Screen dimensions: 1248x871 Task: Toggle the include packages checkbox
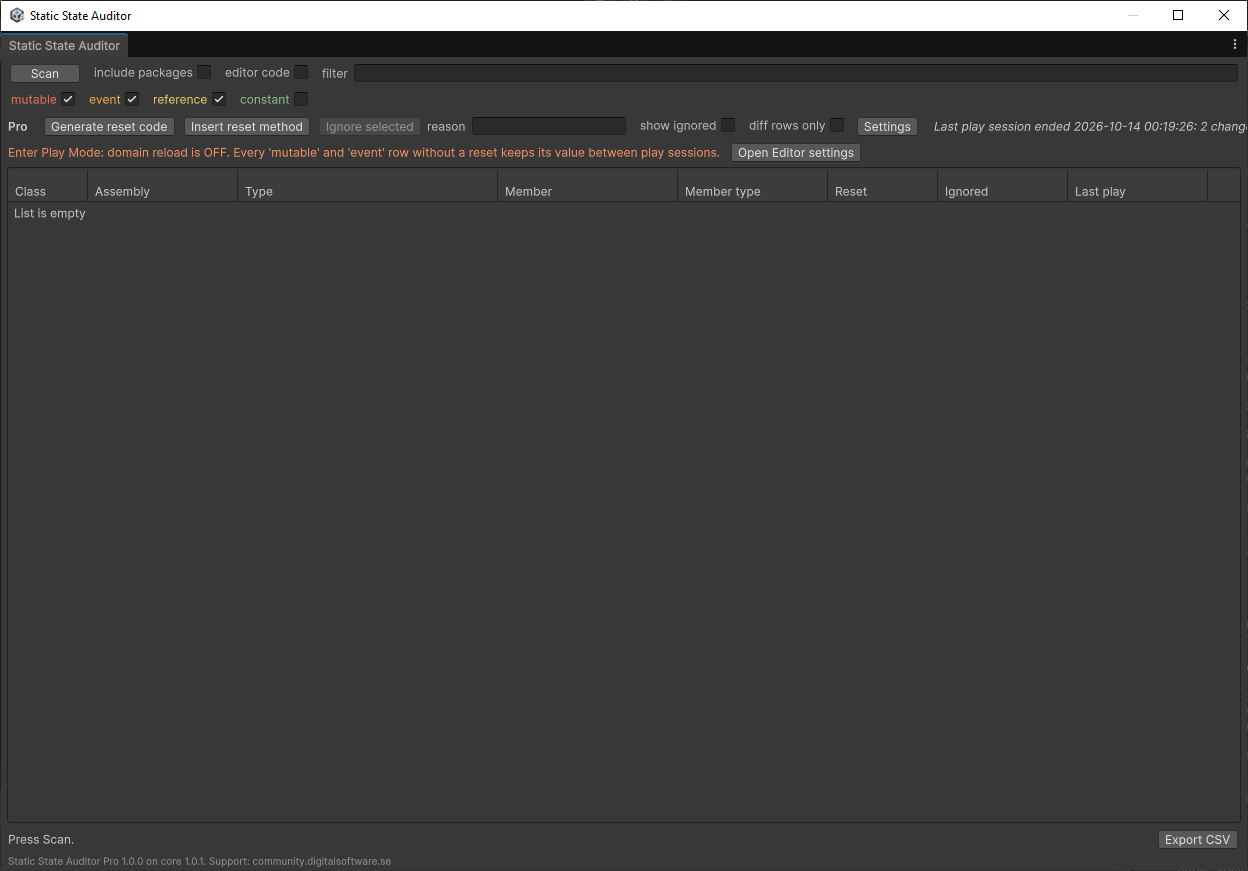point(204,72)
